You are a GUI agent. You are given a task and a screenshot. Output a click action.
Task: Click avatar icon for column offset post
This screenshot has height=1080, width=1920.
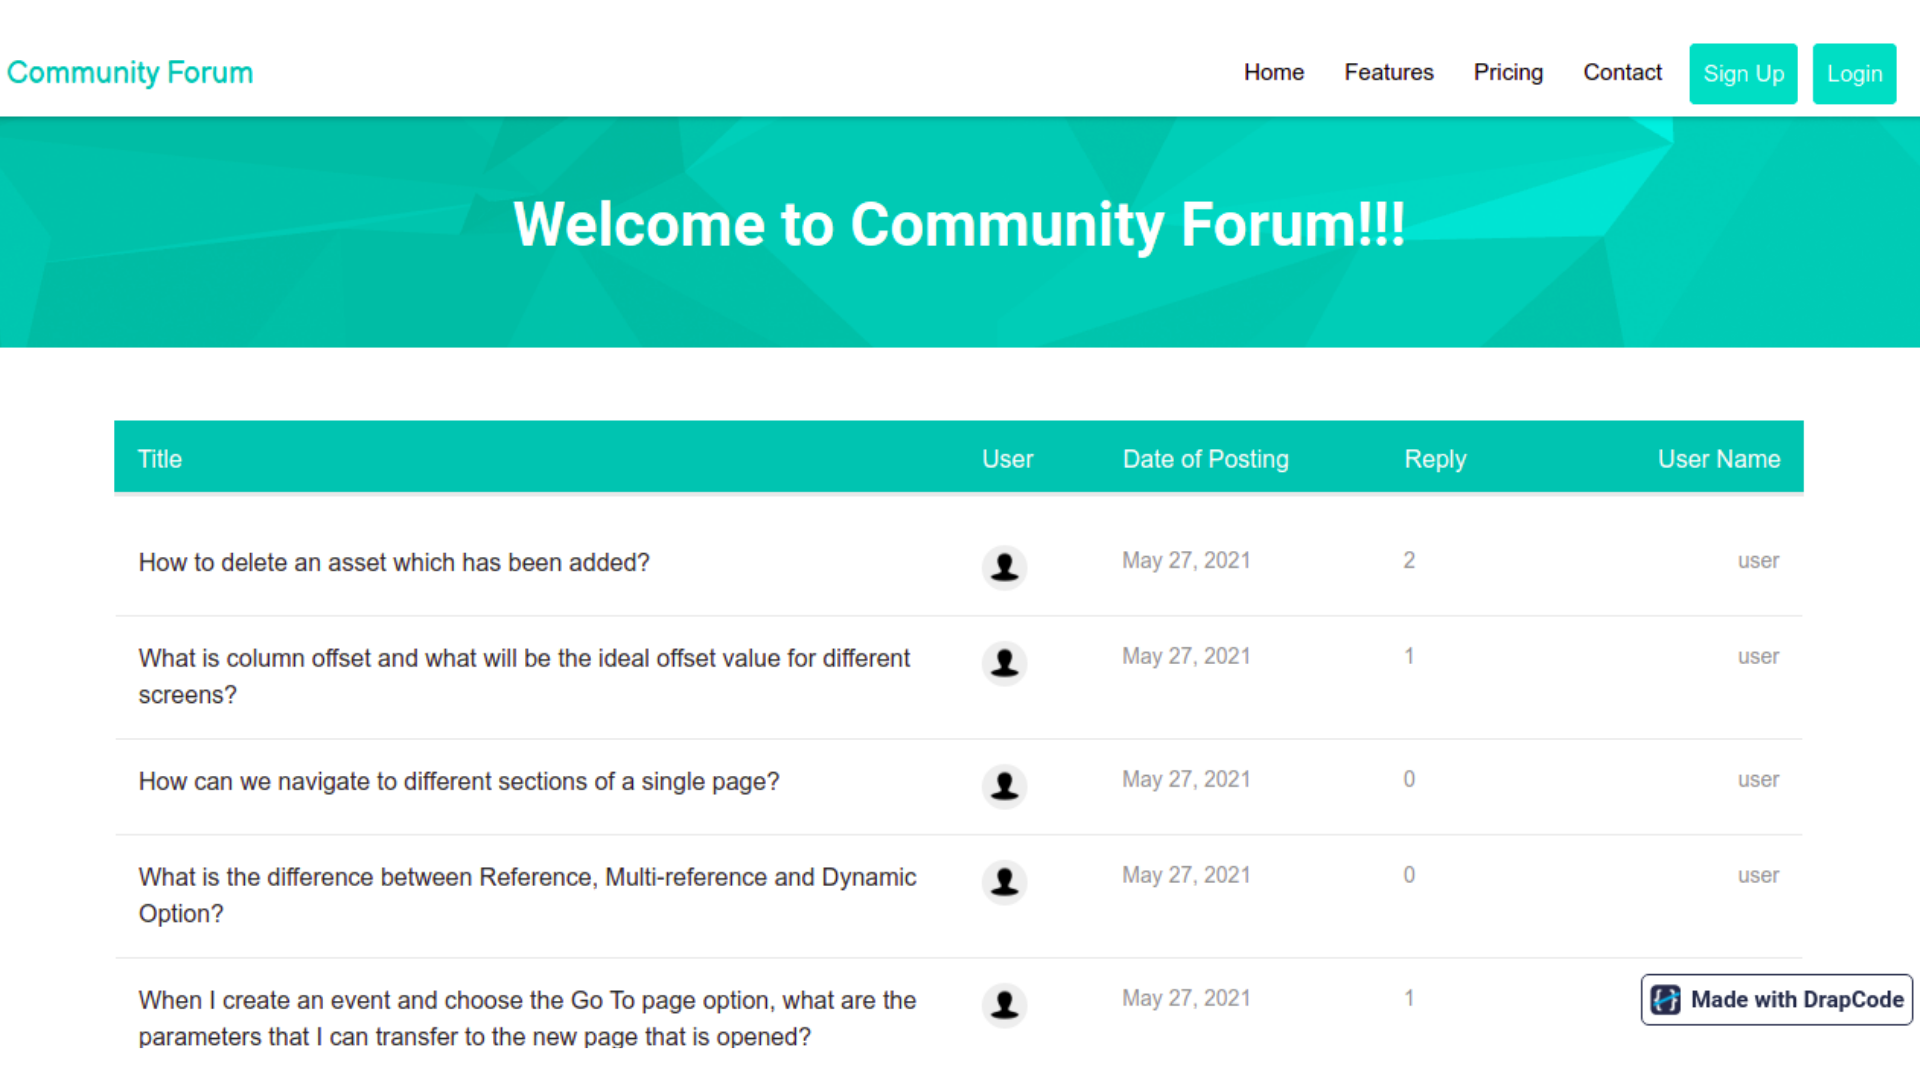coord(1004,663)
